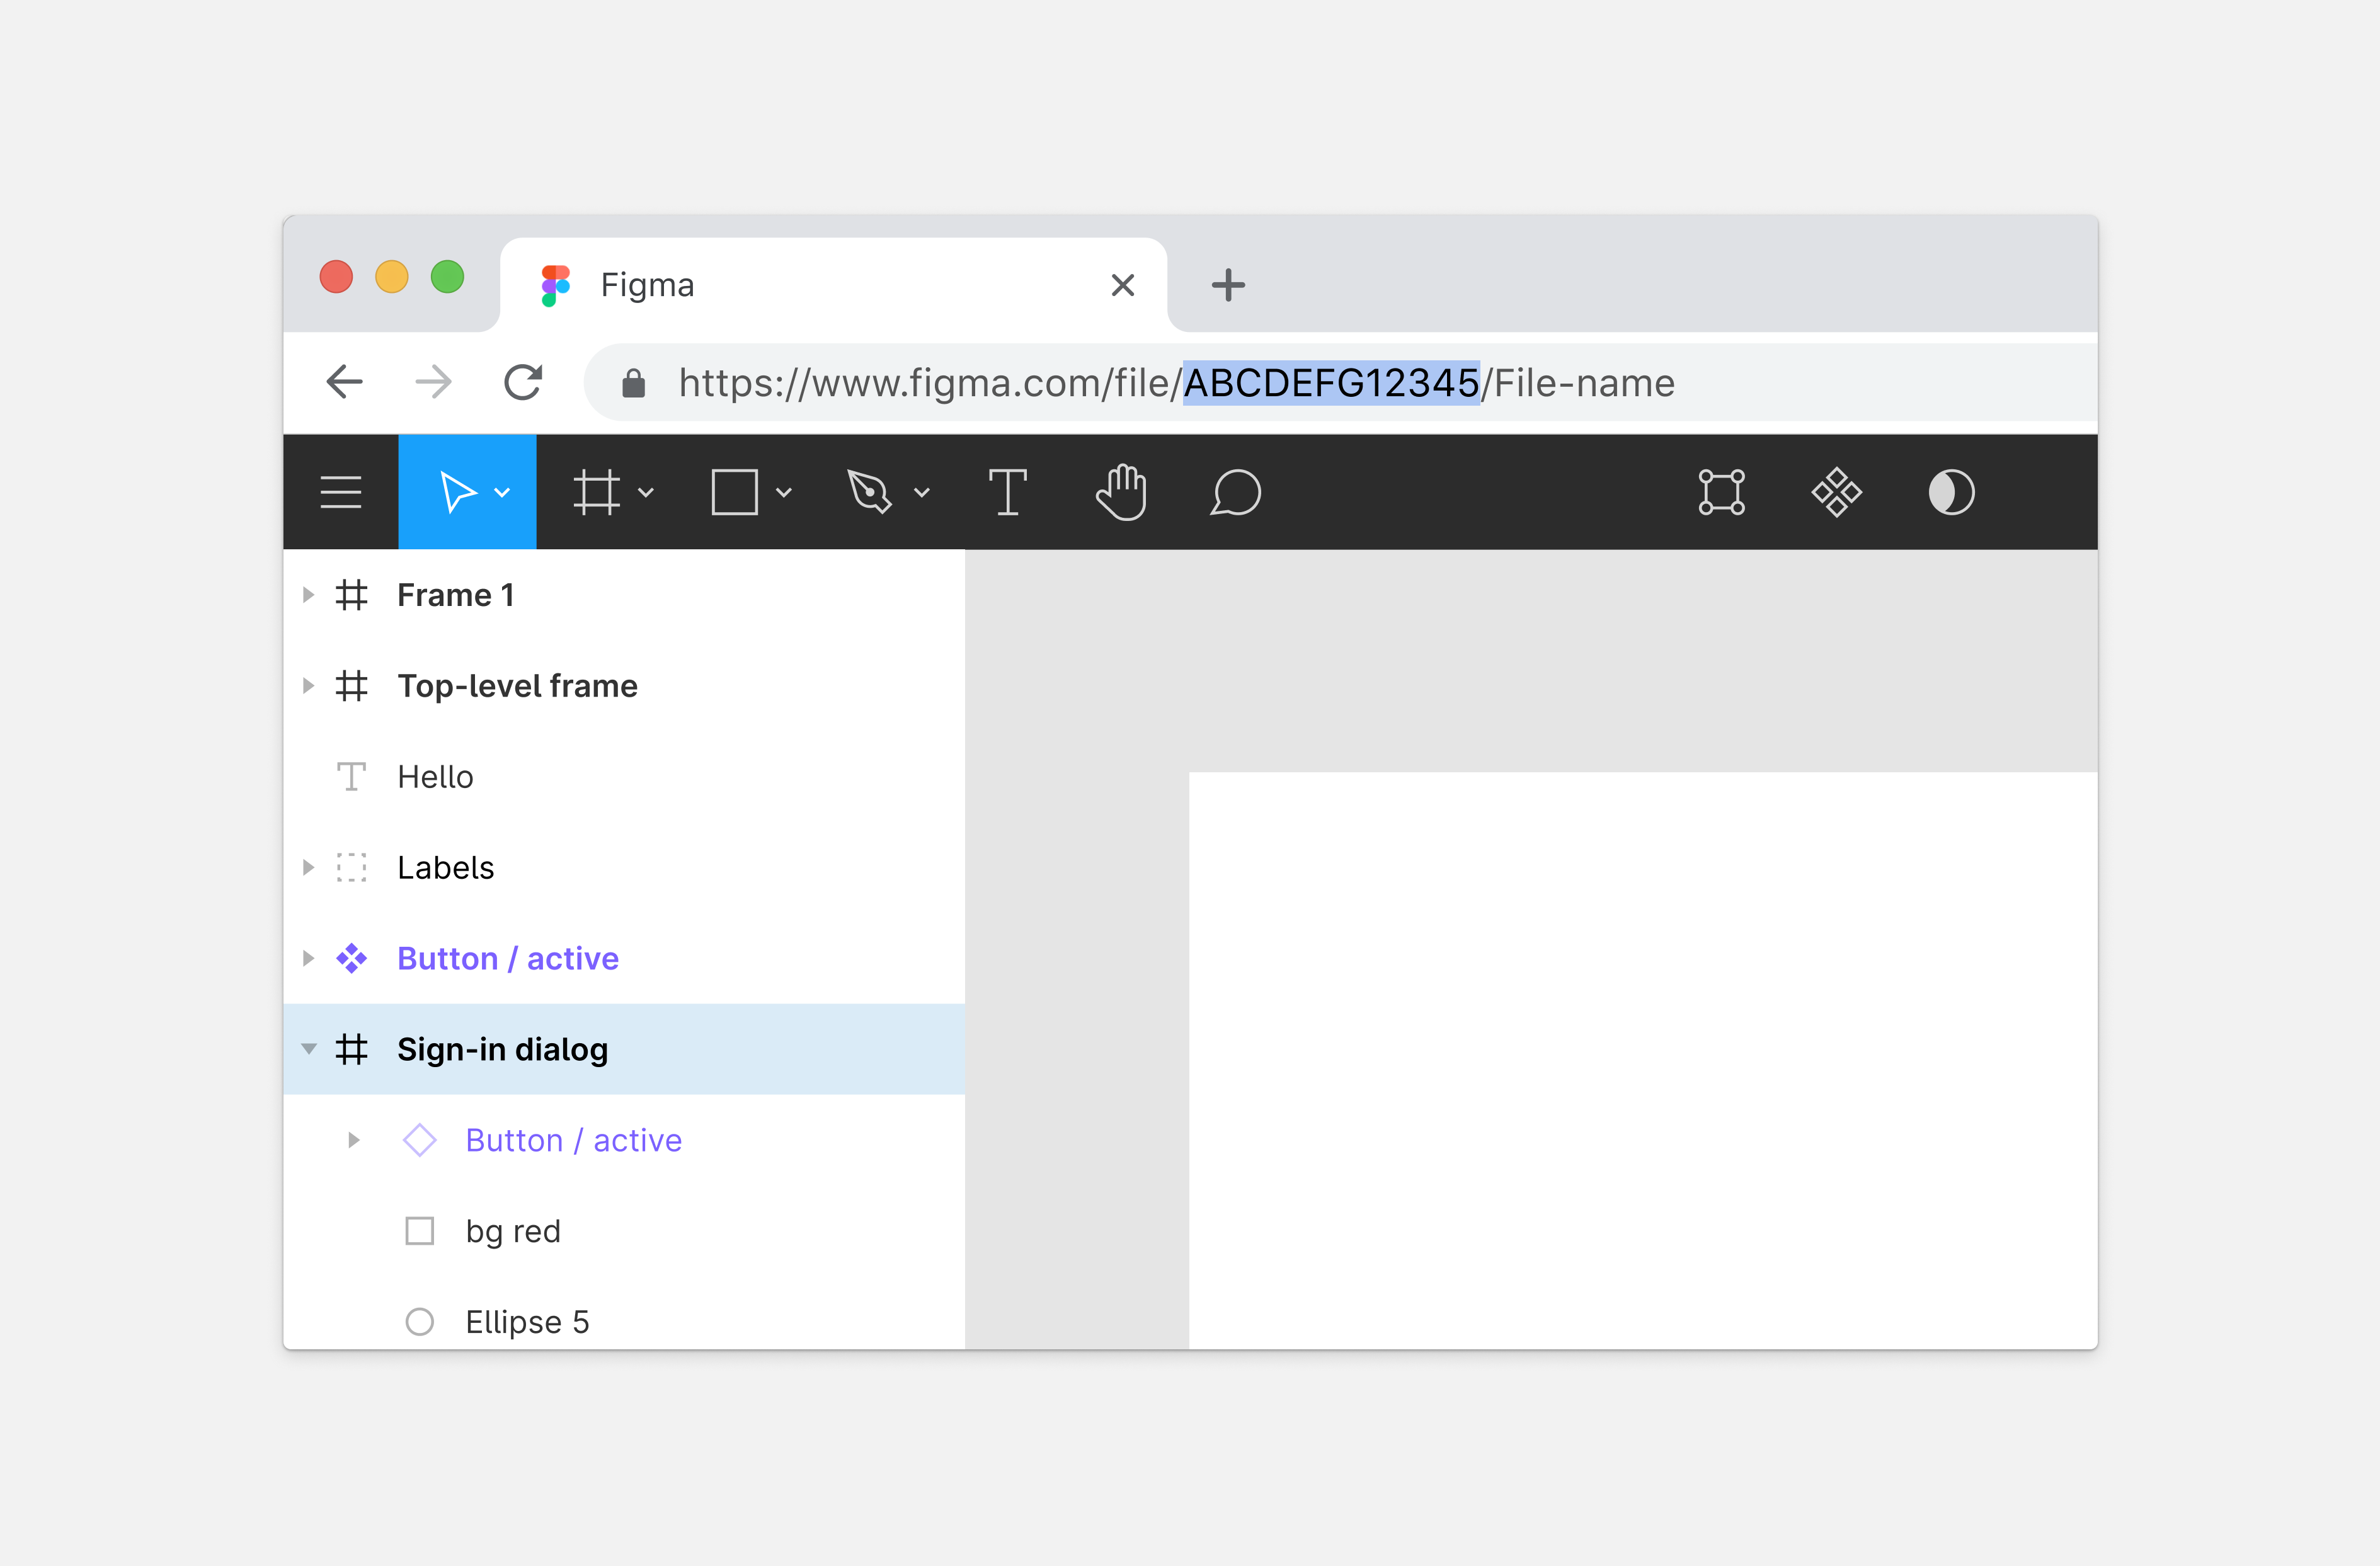Go forward in browser history
The height and width of the screenshot is (1566, 2380).
[x=433, y=382]
